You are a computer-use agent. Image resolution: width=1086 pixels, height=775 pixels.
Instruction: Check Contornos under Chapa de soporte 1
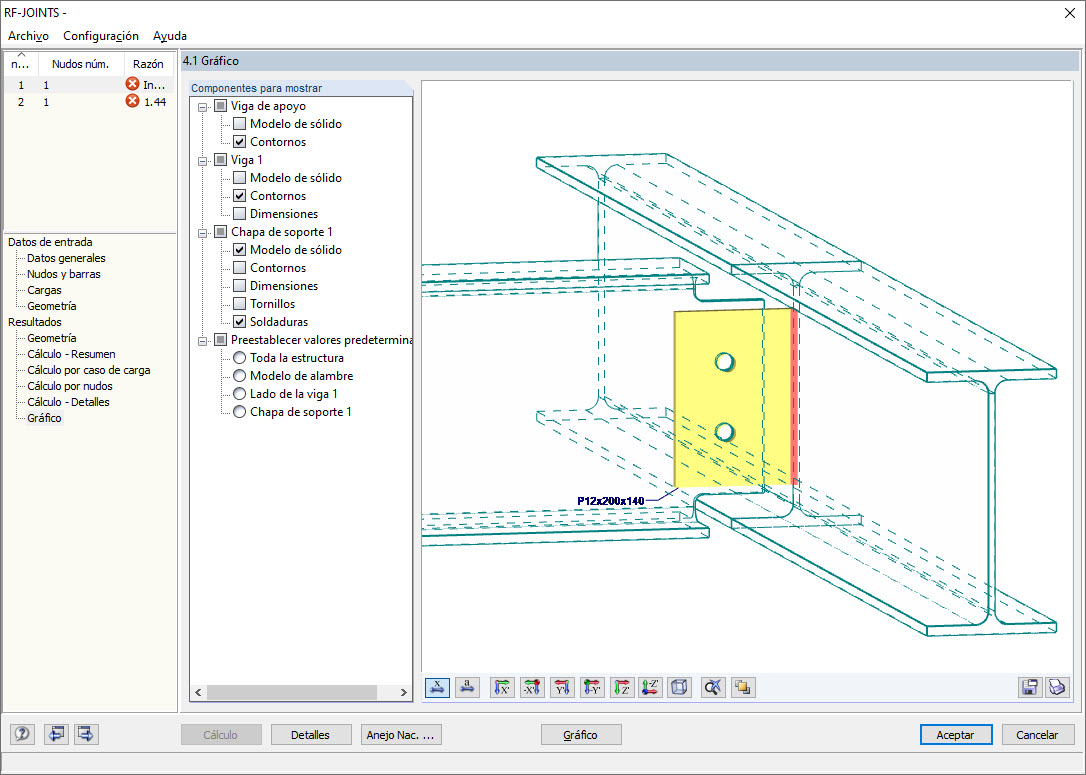(239, 268)
